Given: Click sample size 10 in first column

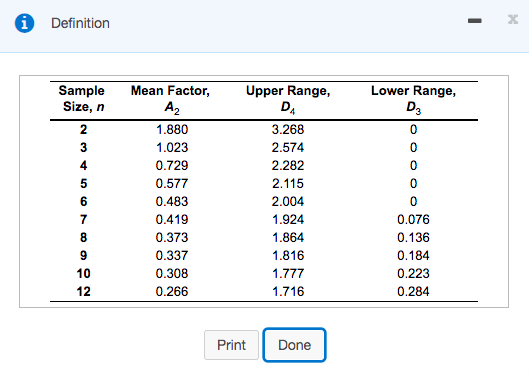Looking at the screenshot, I should click(x=83, y=273).
